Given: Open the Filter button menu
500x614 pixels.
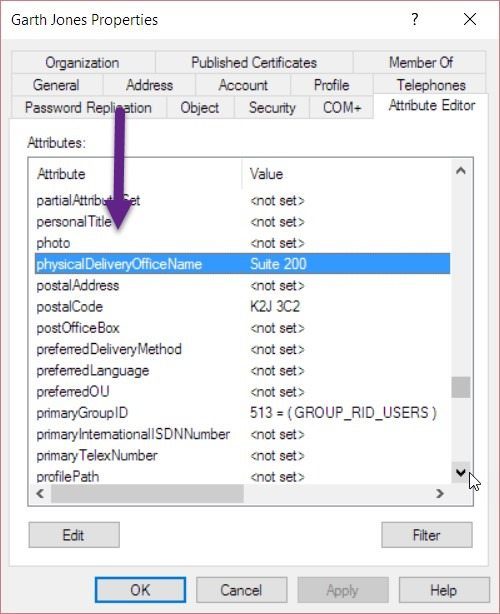Looking at the screenshot, I should (427, 535).
